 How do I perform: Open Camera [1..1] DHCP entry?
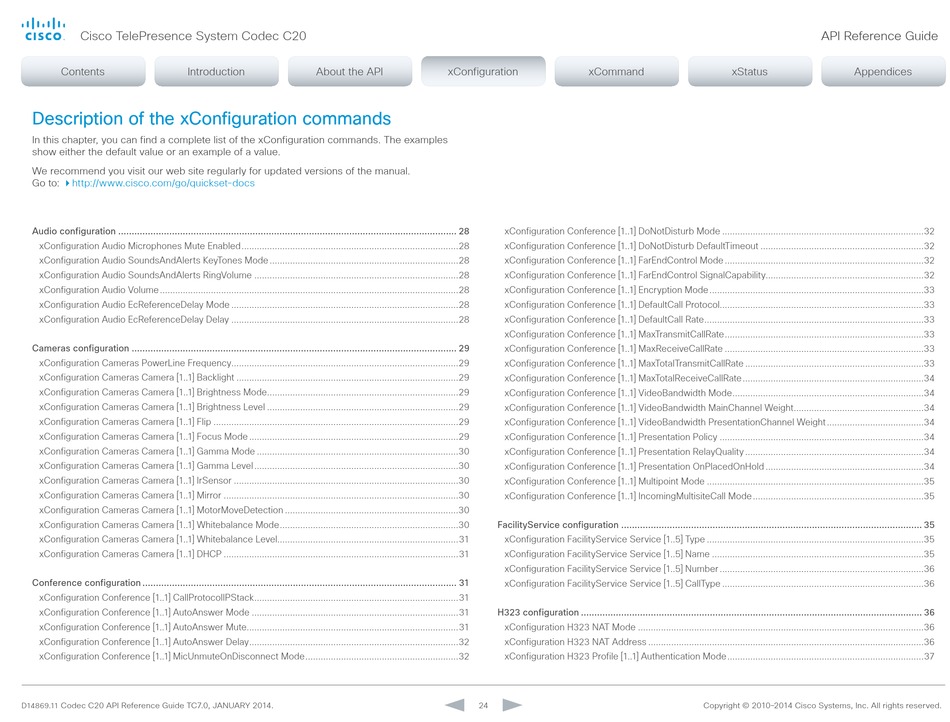point(254,554)
